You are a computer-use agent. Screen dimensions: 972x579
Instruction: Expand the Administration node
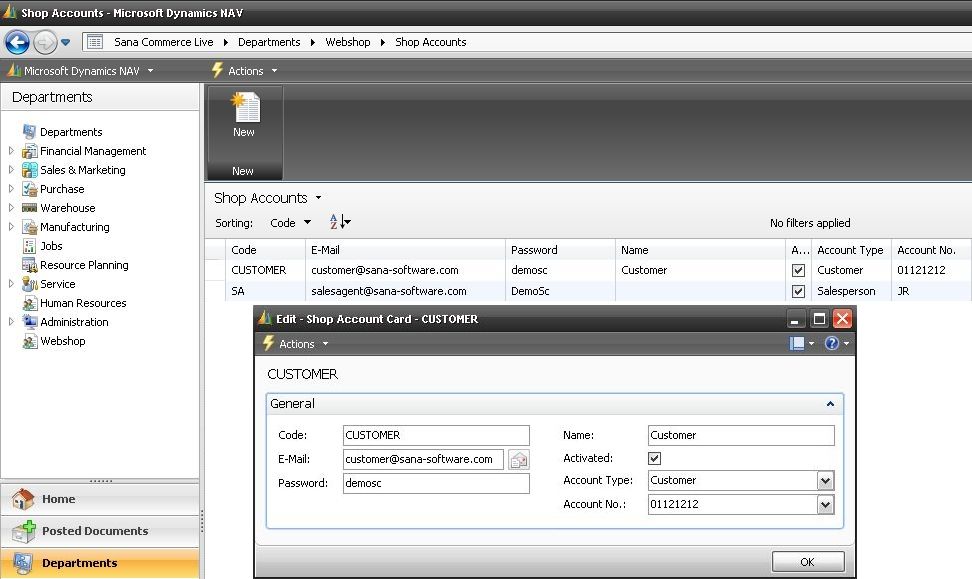coord(11,322)
